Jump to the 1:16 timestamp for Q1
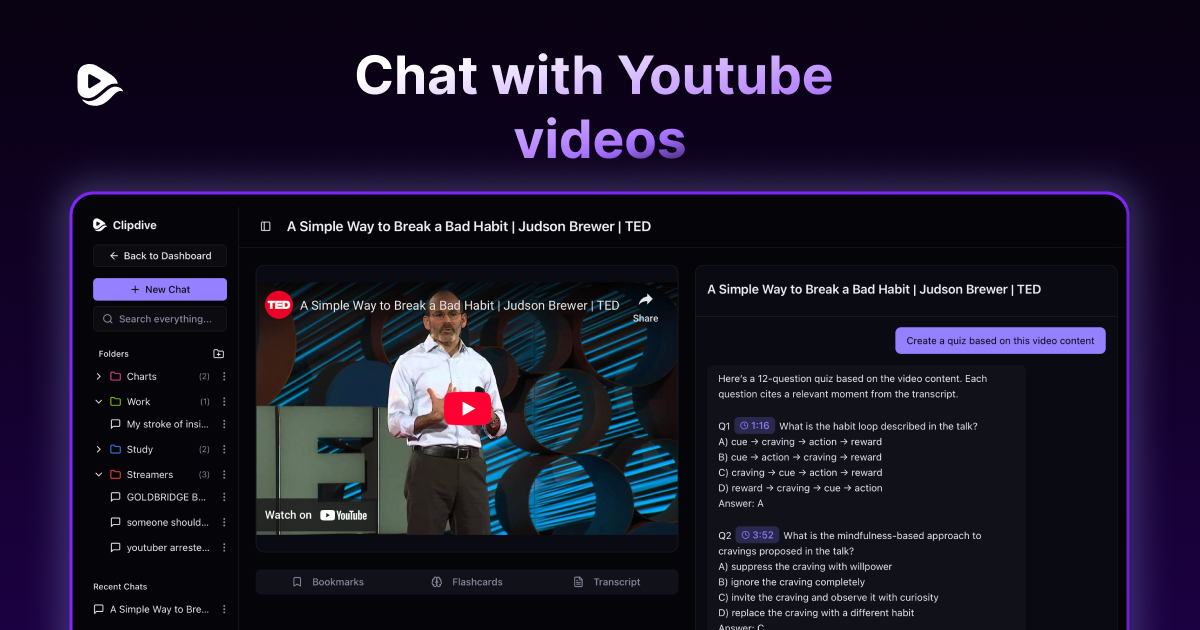Viewport: 1200px width, 630px height. [x=754, y=426]
